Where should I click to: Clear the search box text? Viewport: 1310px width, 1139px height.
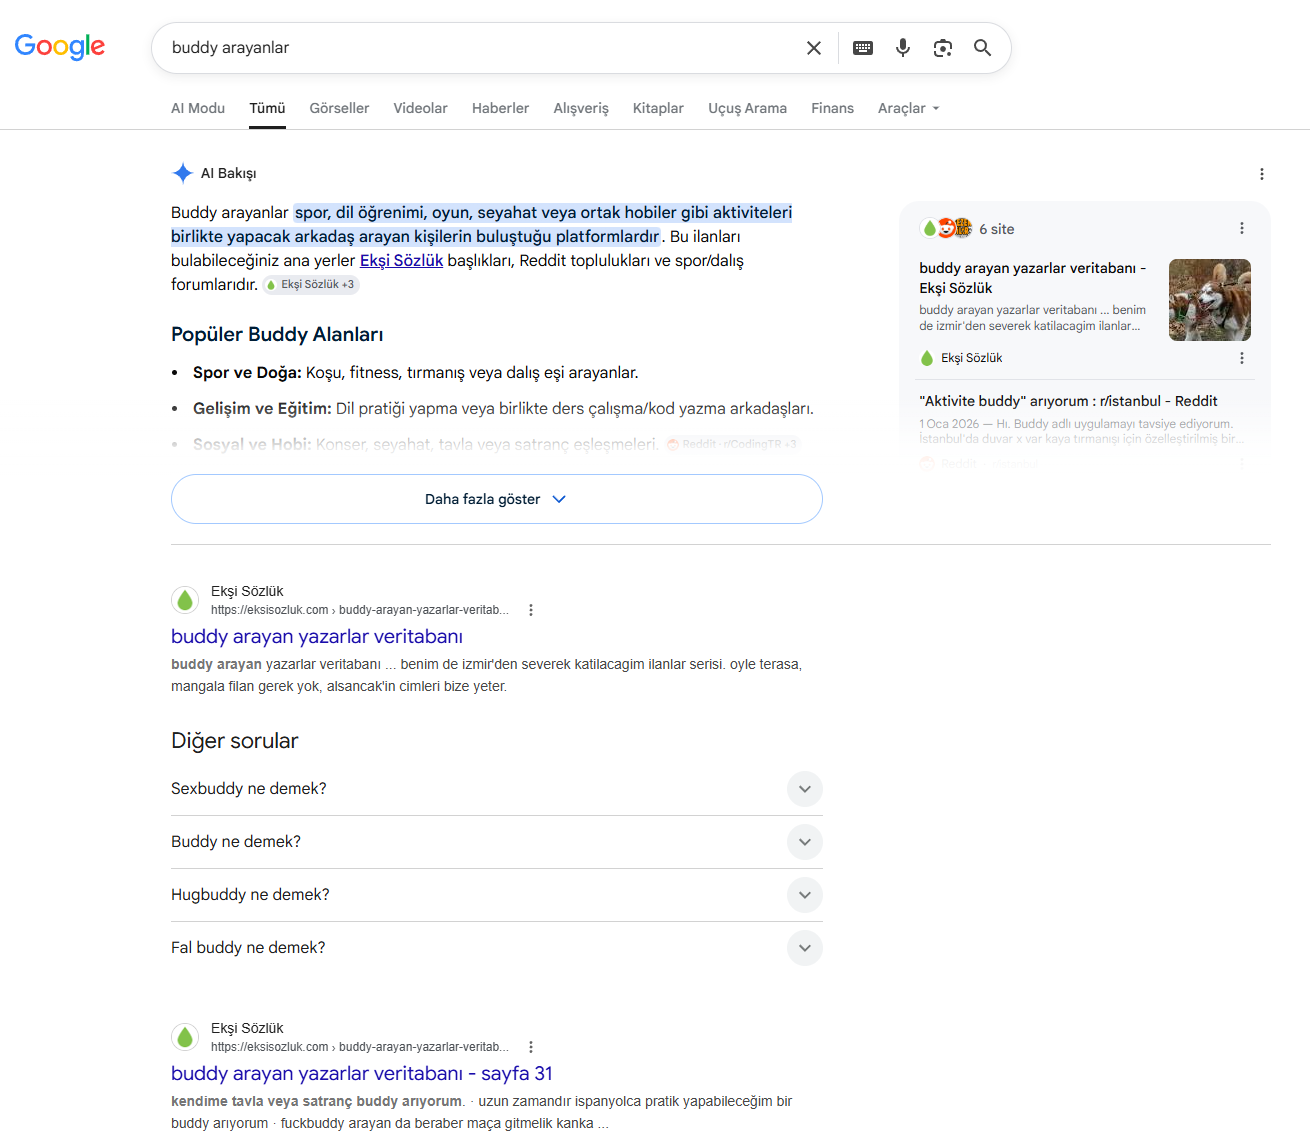(x=814, y=48)
